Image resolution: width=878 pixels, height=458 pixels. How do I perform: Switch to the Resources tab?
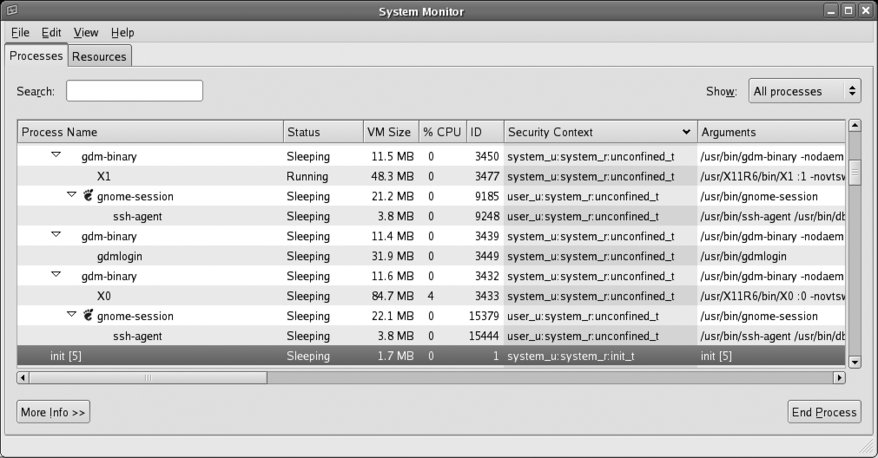[99, 56]
